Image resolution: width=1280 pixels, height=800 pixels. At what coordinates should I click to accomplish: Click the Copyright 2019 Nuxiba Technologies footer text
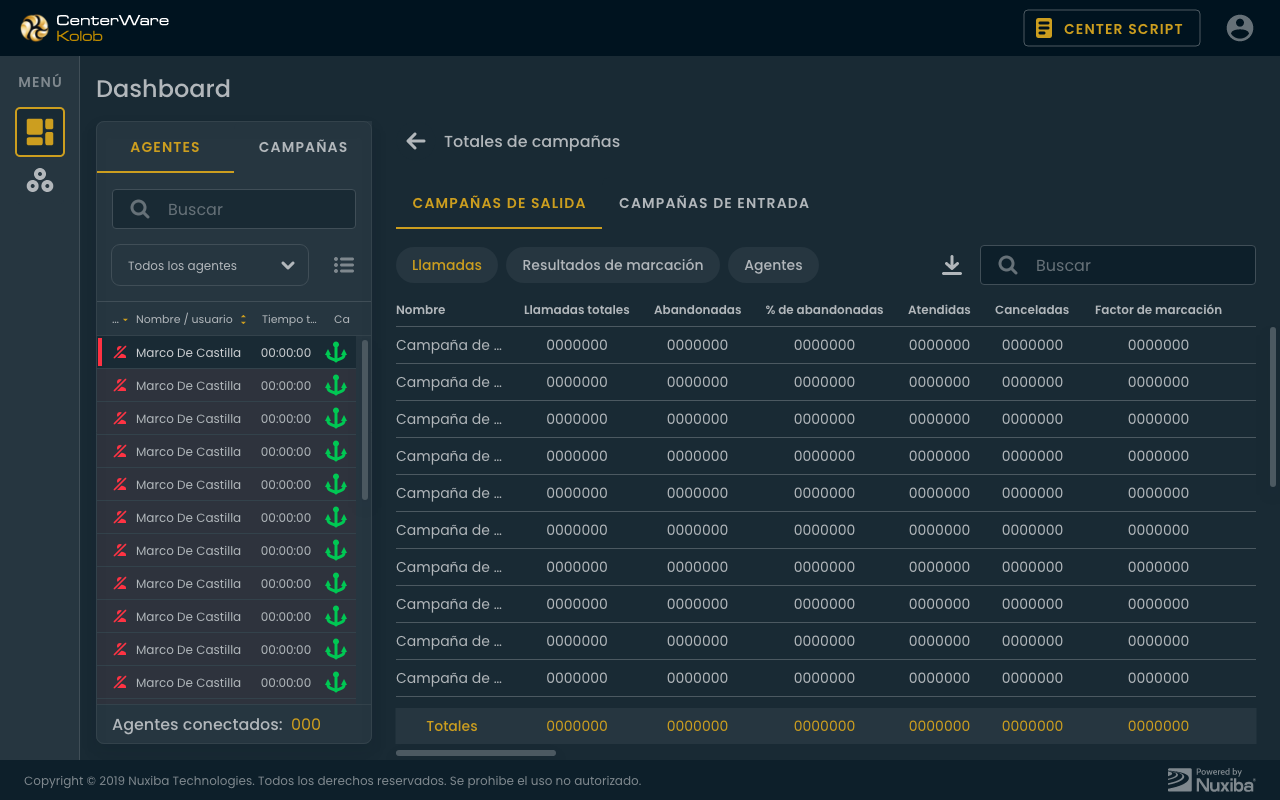point(332,780)
